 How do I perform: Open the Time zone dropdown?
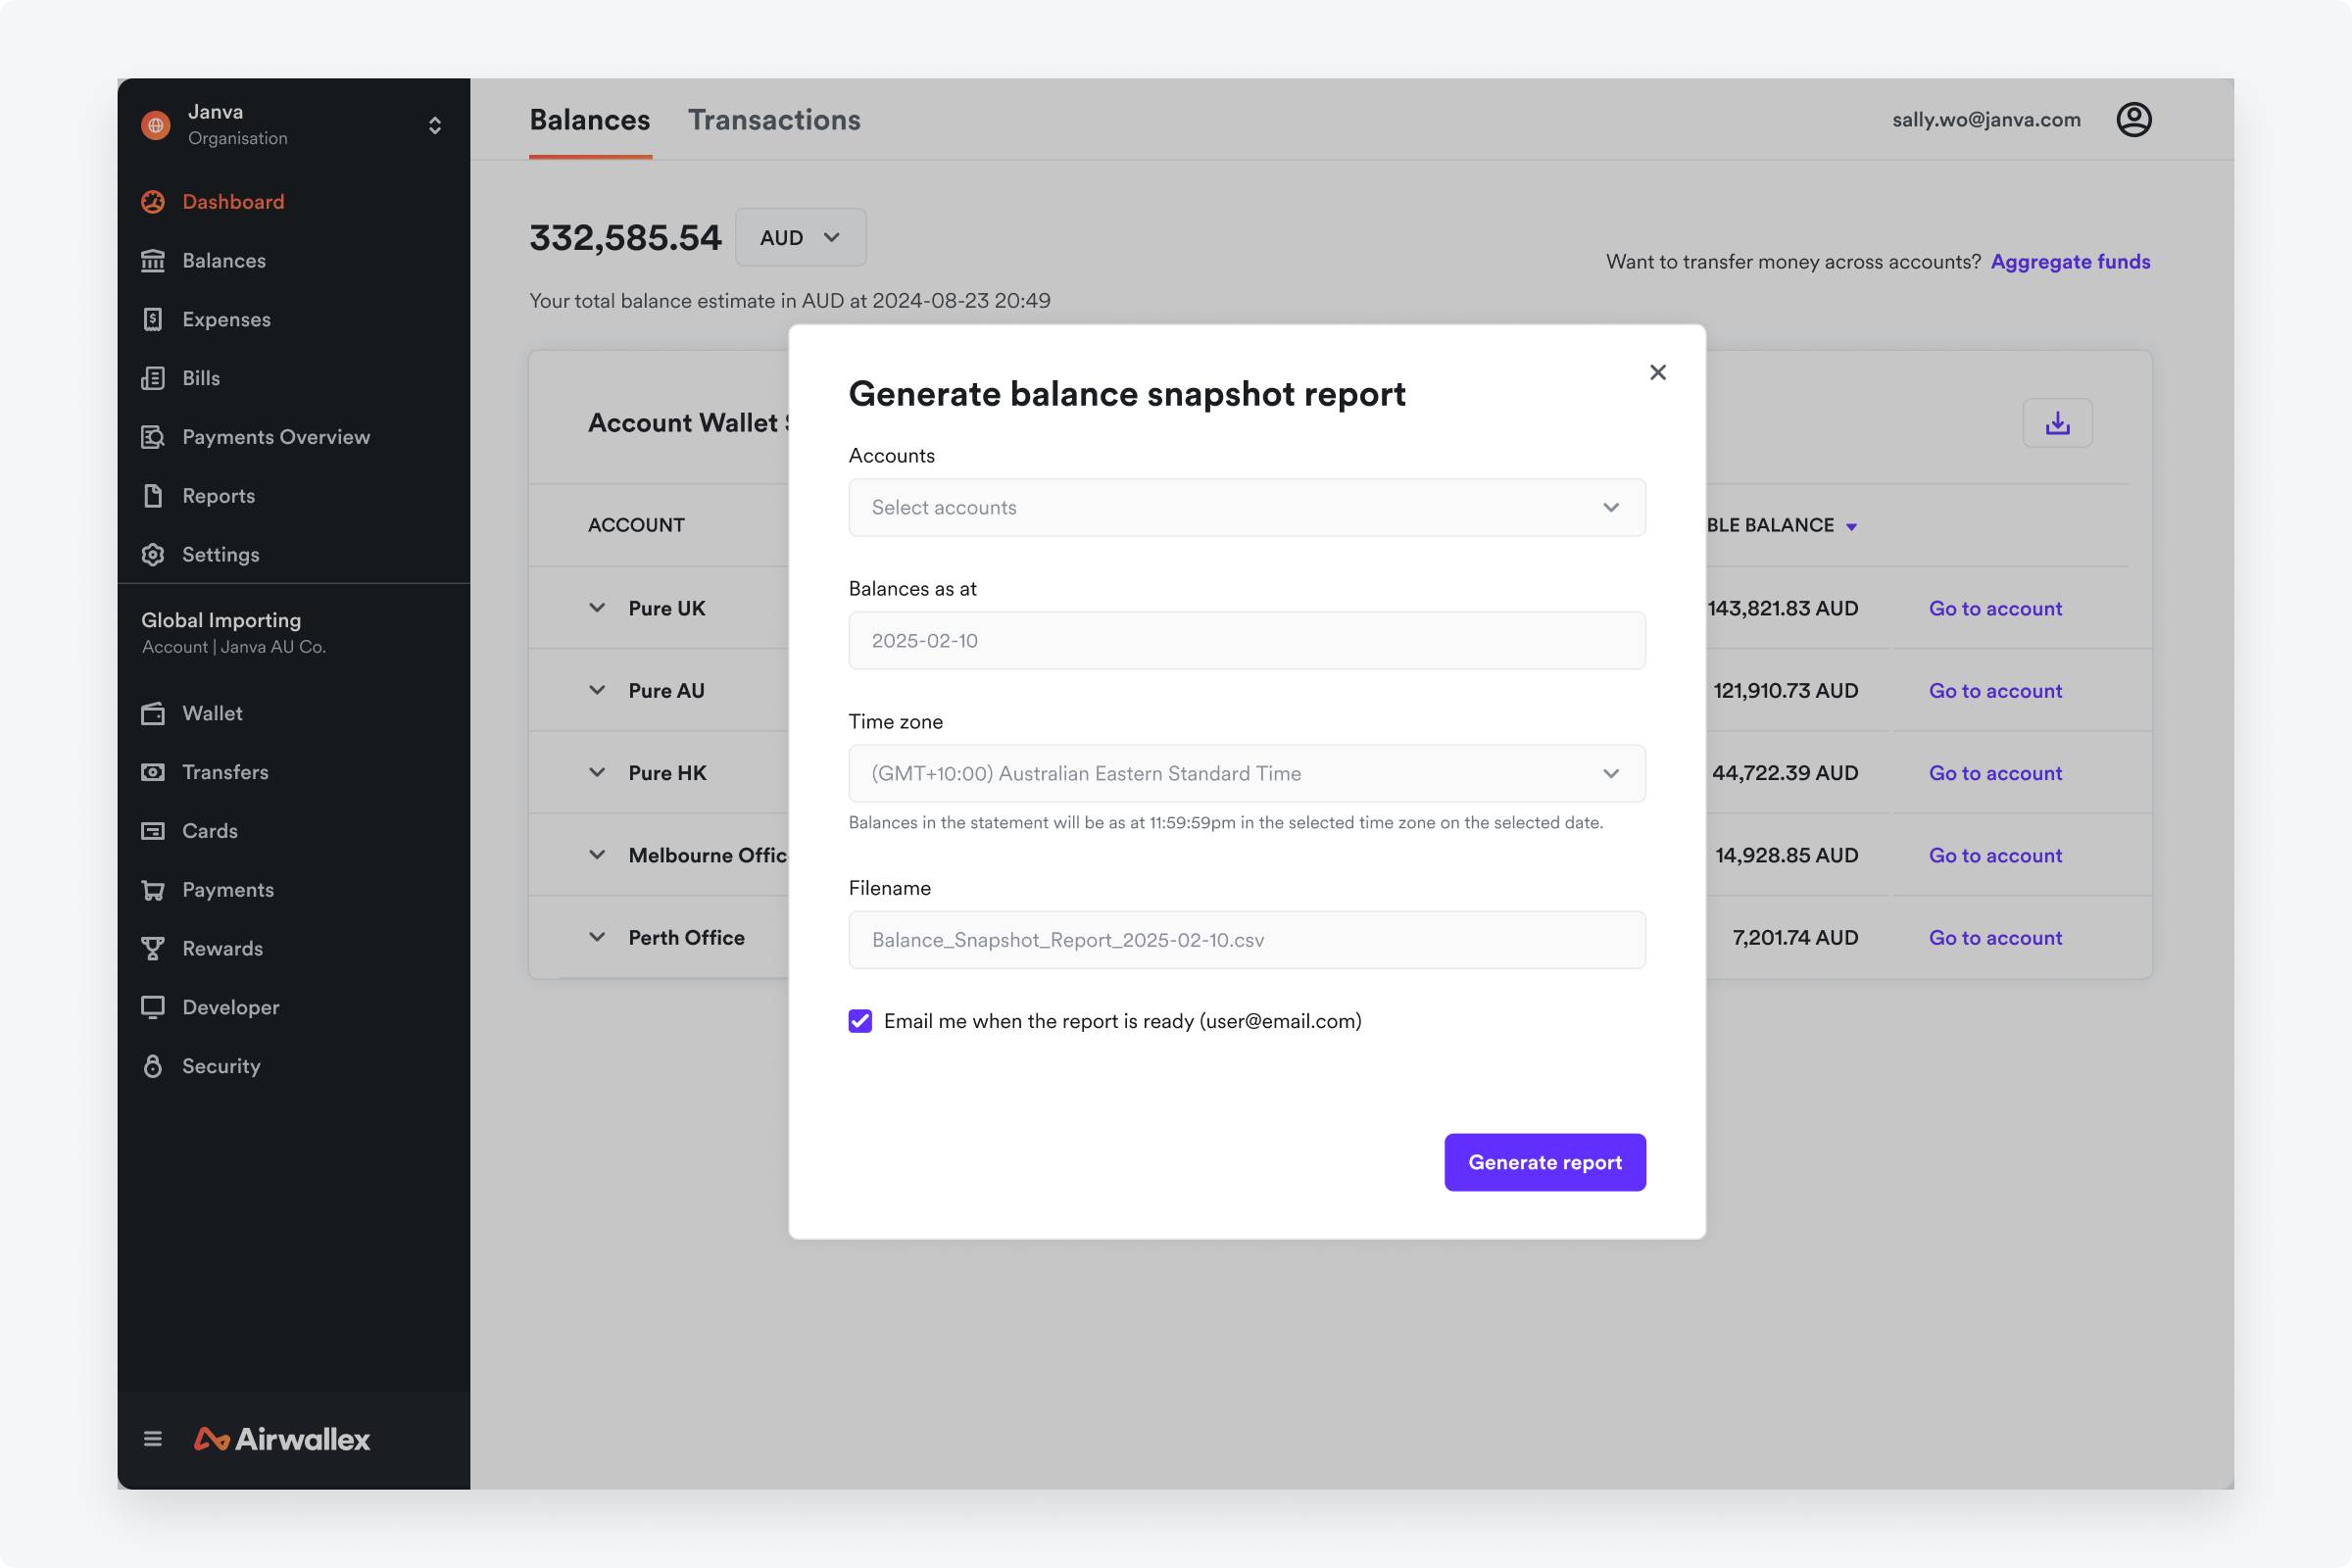coord(1246,773)
